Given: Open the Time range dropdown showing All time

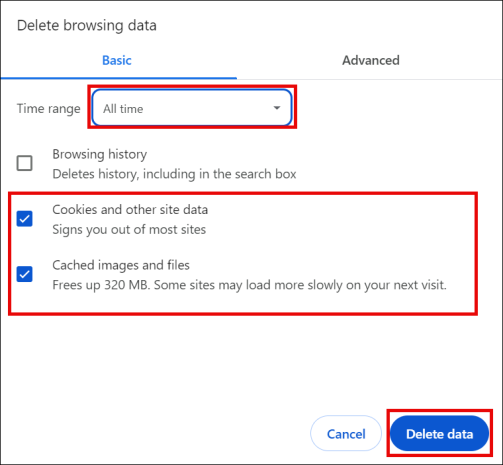Looking at the screenshot, I should (192, 108).
